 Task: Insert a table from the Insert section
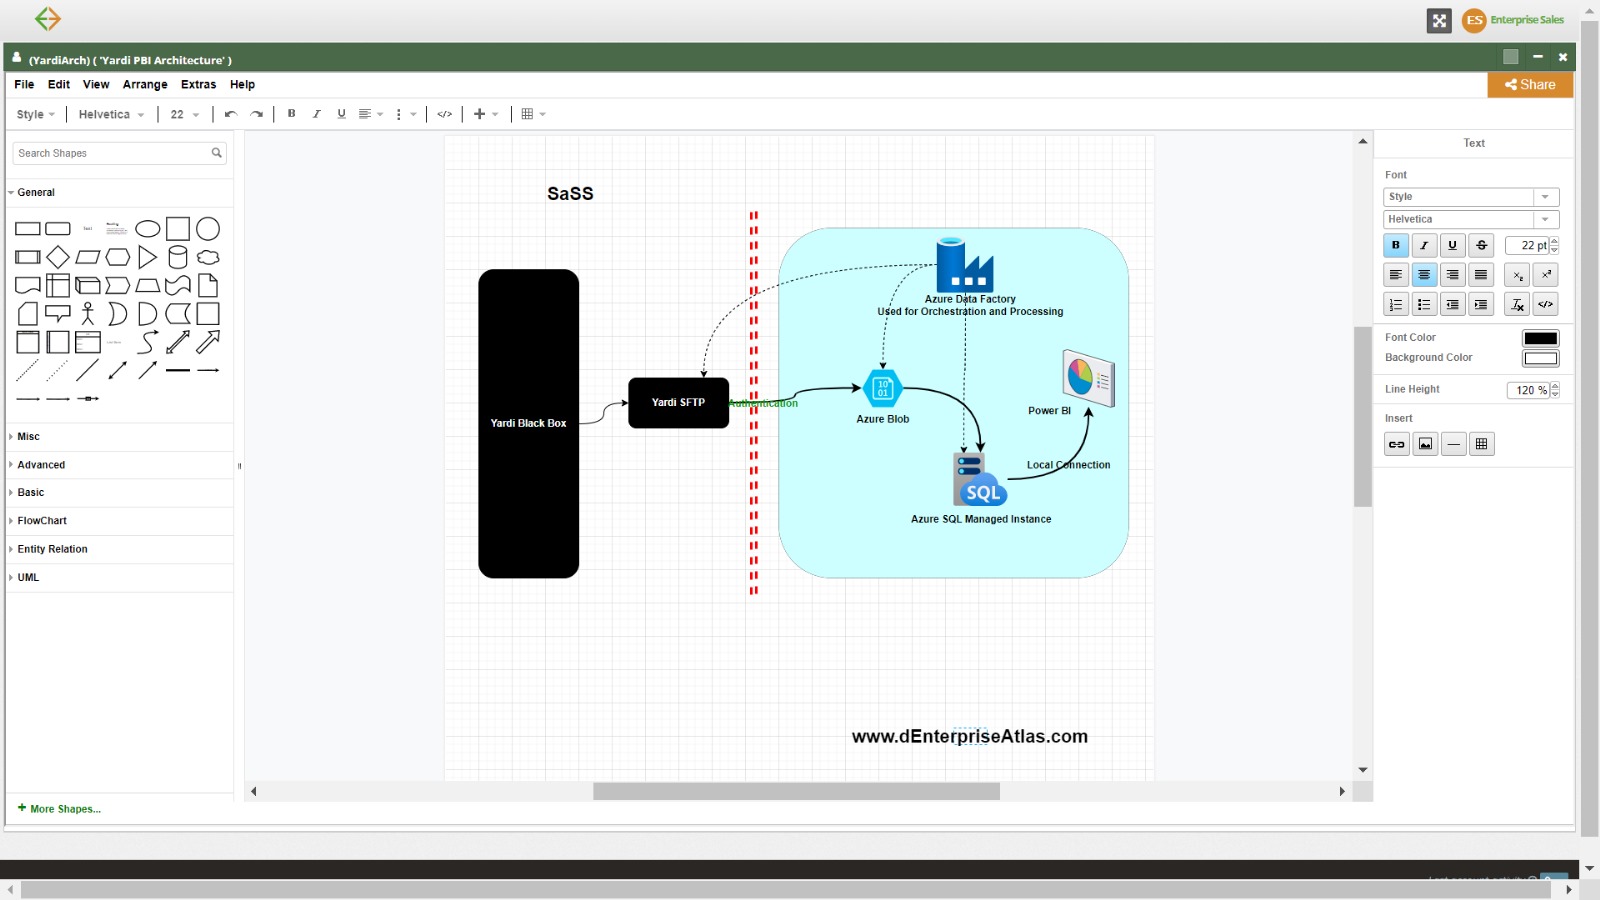[1482, 444]
